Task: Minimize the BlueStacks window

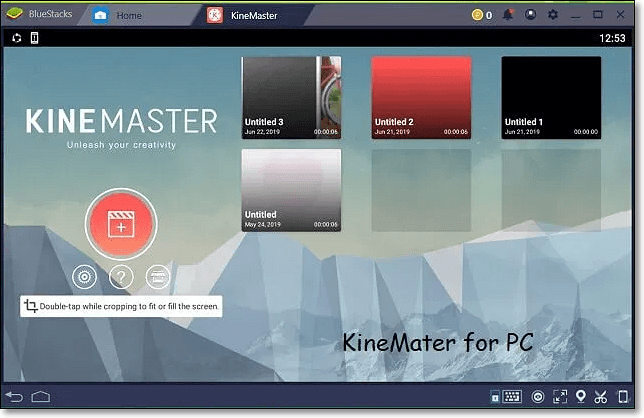Action: (576, 15)
